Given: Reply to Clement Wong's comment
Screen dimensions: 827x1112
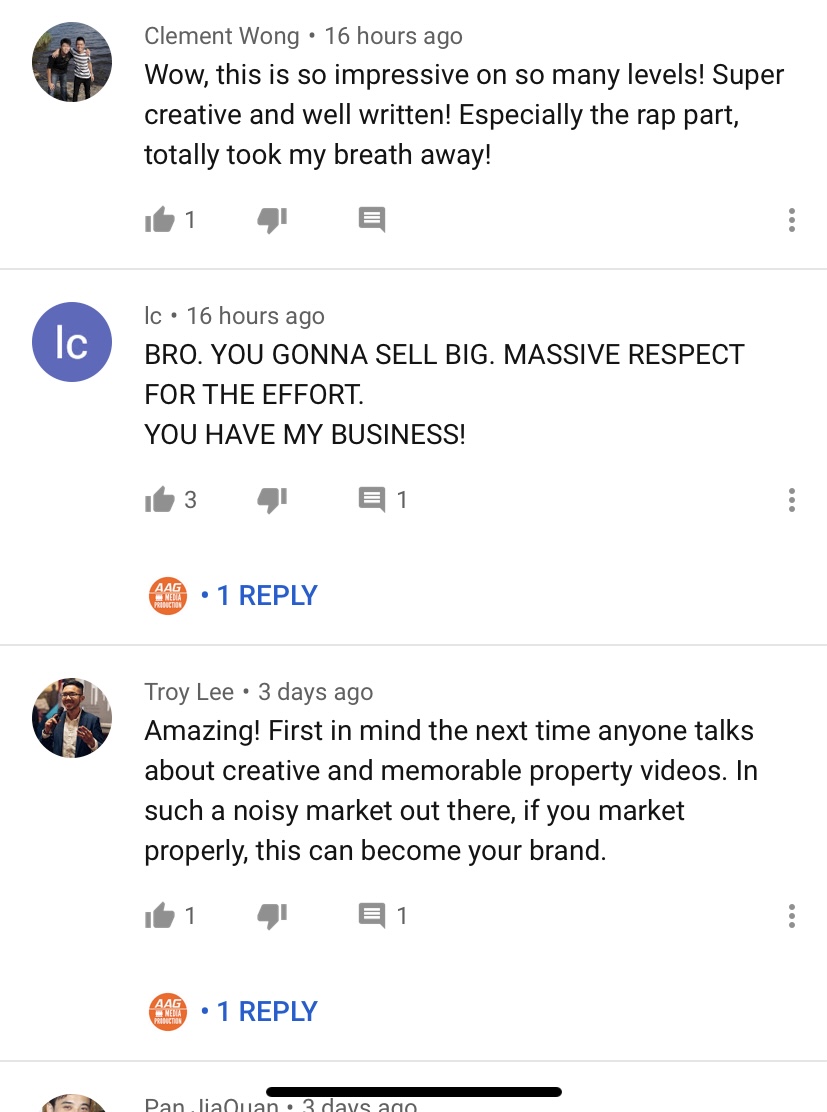Looking at the screenshot, I should [x=372, y=220].
